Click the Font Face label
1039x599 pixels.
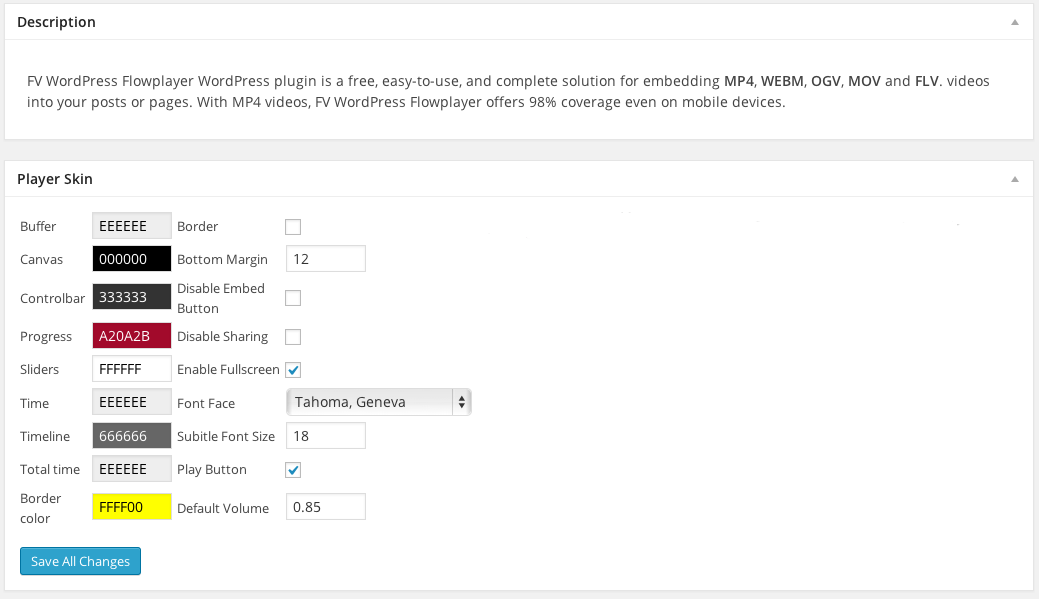coord(206,404)
